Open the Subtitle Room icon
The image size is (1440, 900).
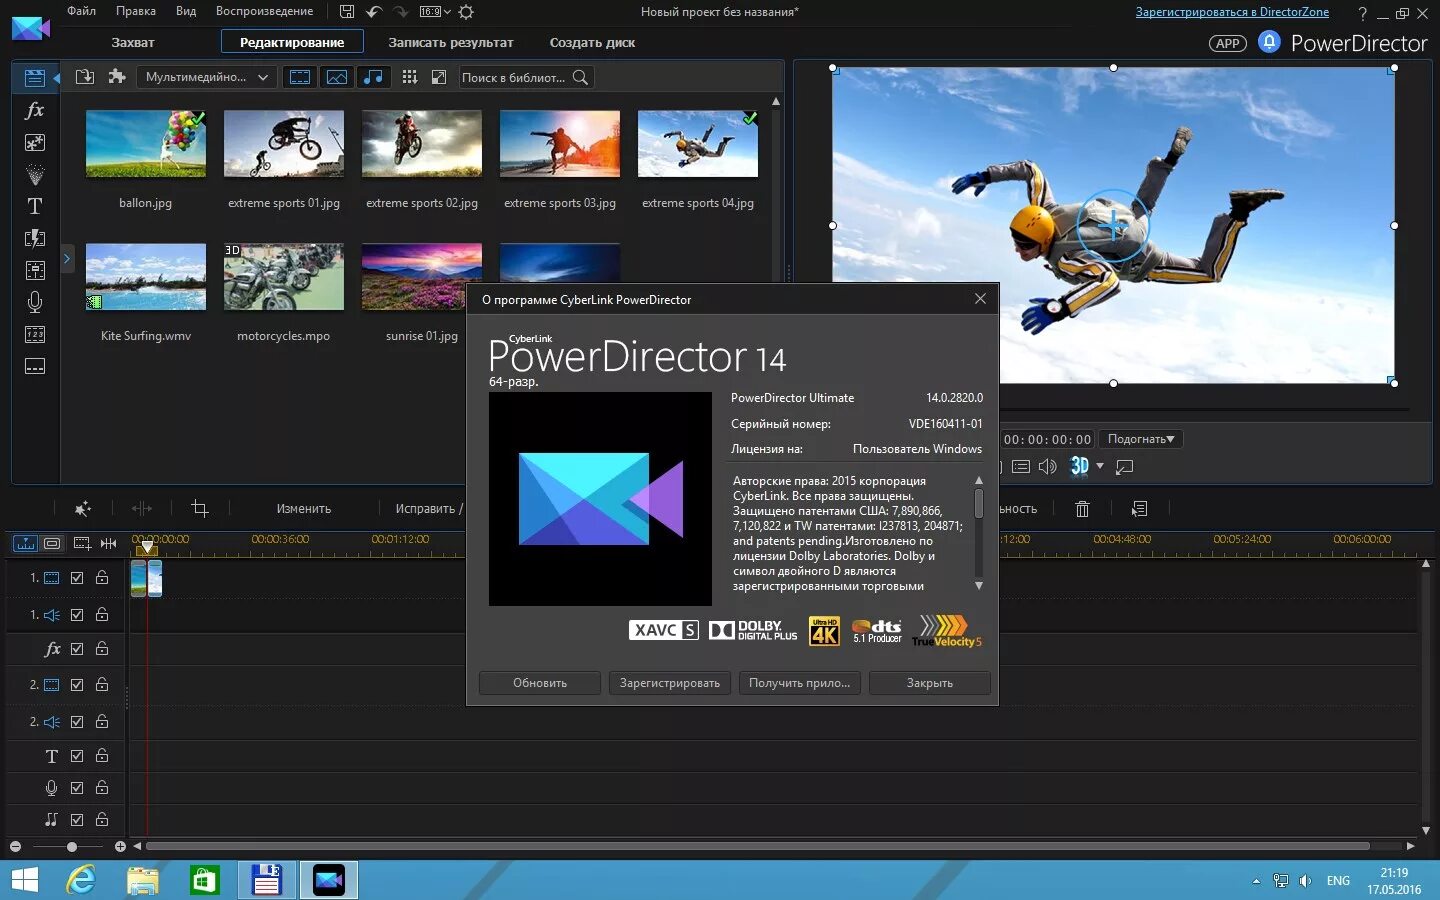(x=34, y=366)
